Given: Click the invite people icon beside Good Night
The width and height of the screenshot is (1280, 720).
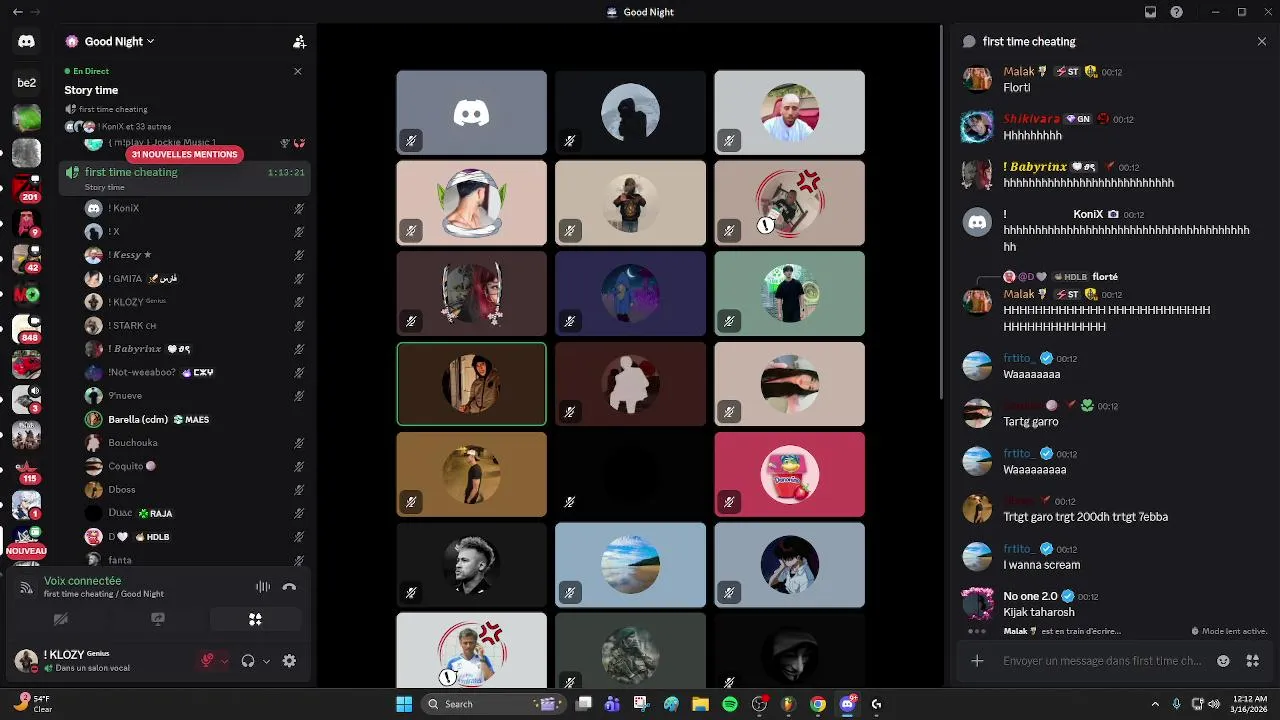Looking at the screenshot, I should (299, 42).
